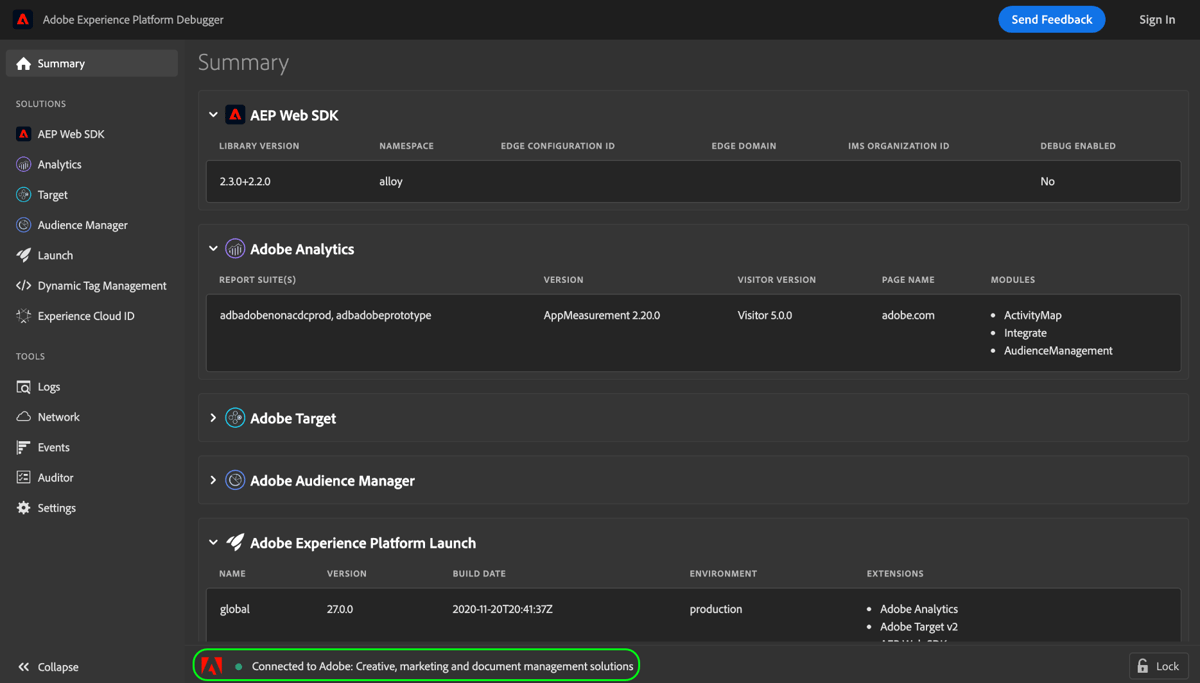
Task: Click Sign In at the top right
Action: (x=1157, y=19)
